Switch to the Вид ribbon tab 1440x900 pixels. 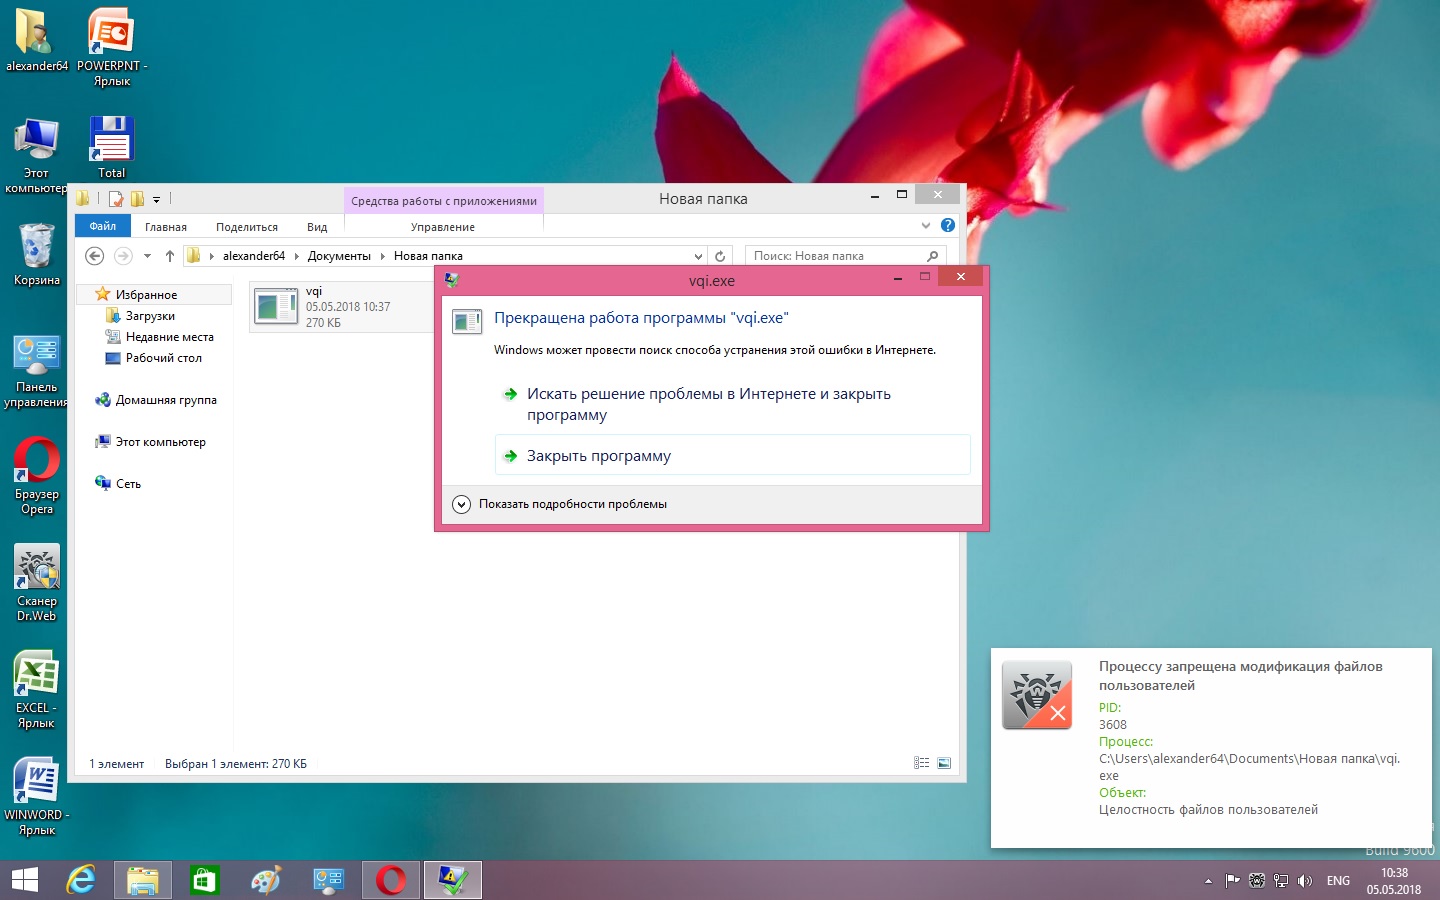pyautogui.click(x=317, y=227)
